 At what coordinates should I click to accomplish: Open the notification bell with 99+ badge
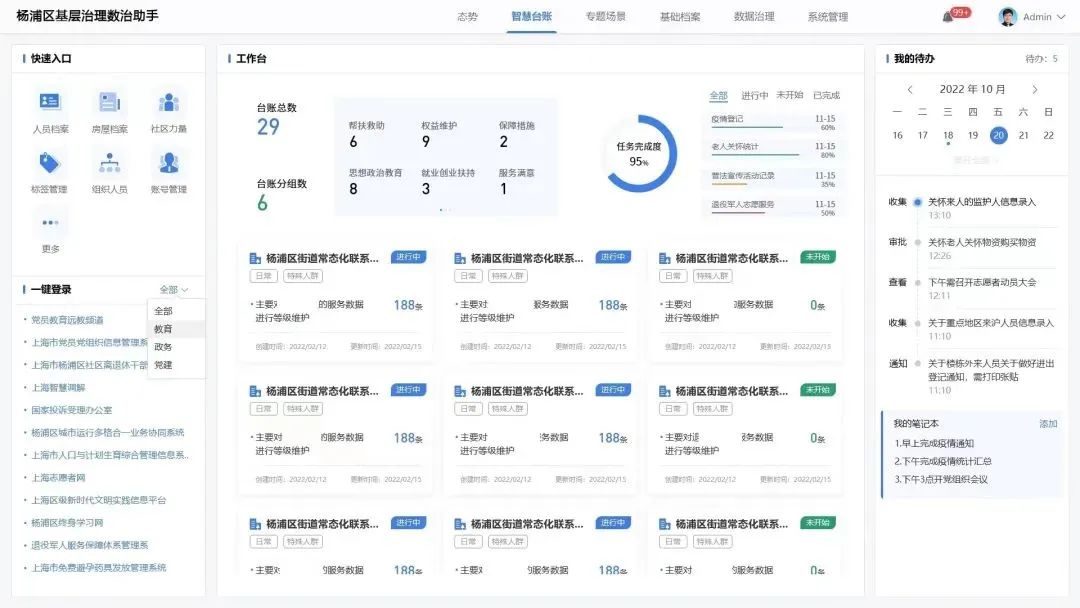(948, 17)
